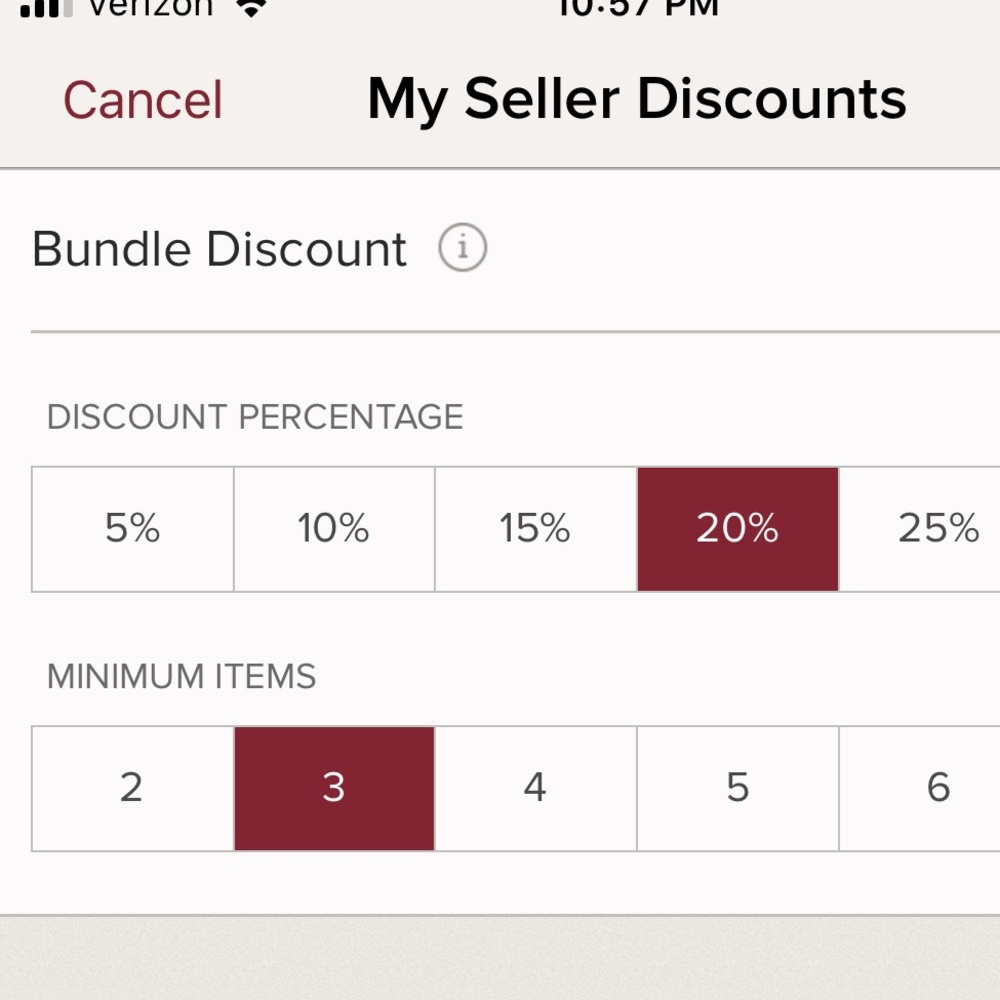This screenshot has height=1000, width=1000.
Task: Set minimum items to 6
Action: click(938, 788)
